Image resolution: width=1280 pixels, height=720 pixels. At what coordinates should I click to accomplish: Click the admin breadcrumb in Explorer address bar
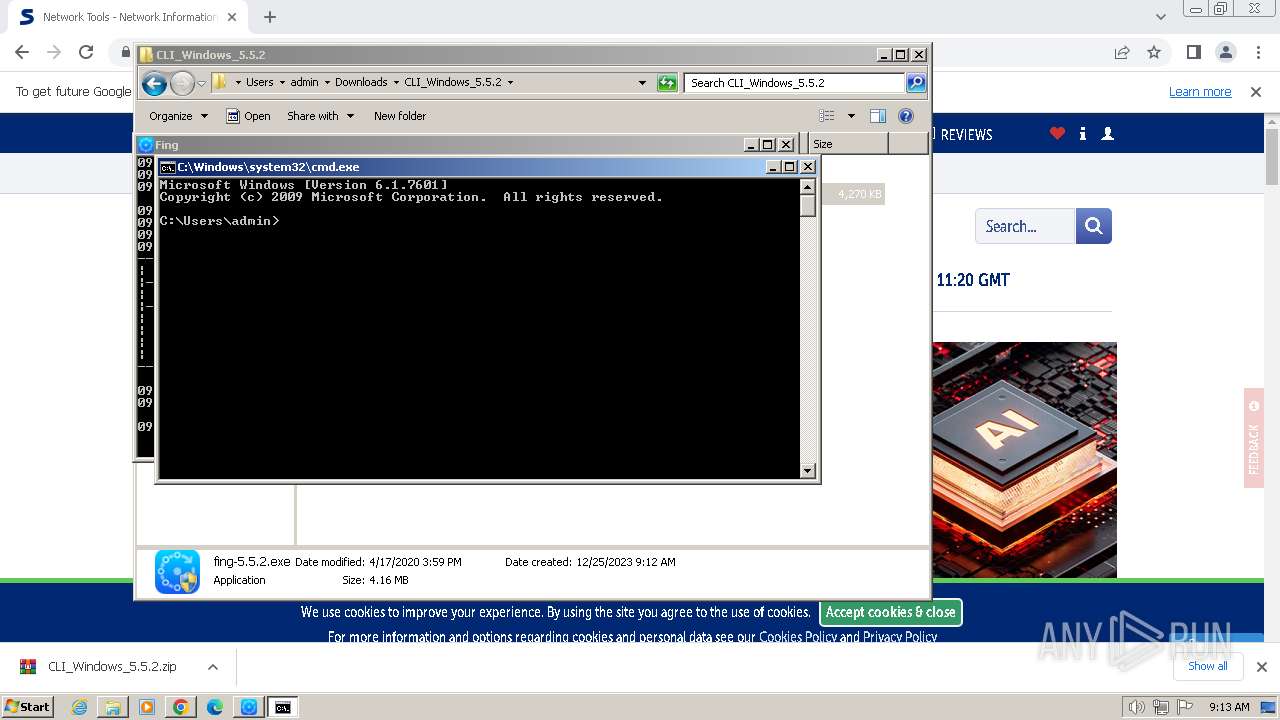click(304, 82)
